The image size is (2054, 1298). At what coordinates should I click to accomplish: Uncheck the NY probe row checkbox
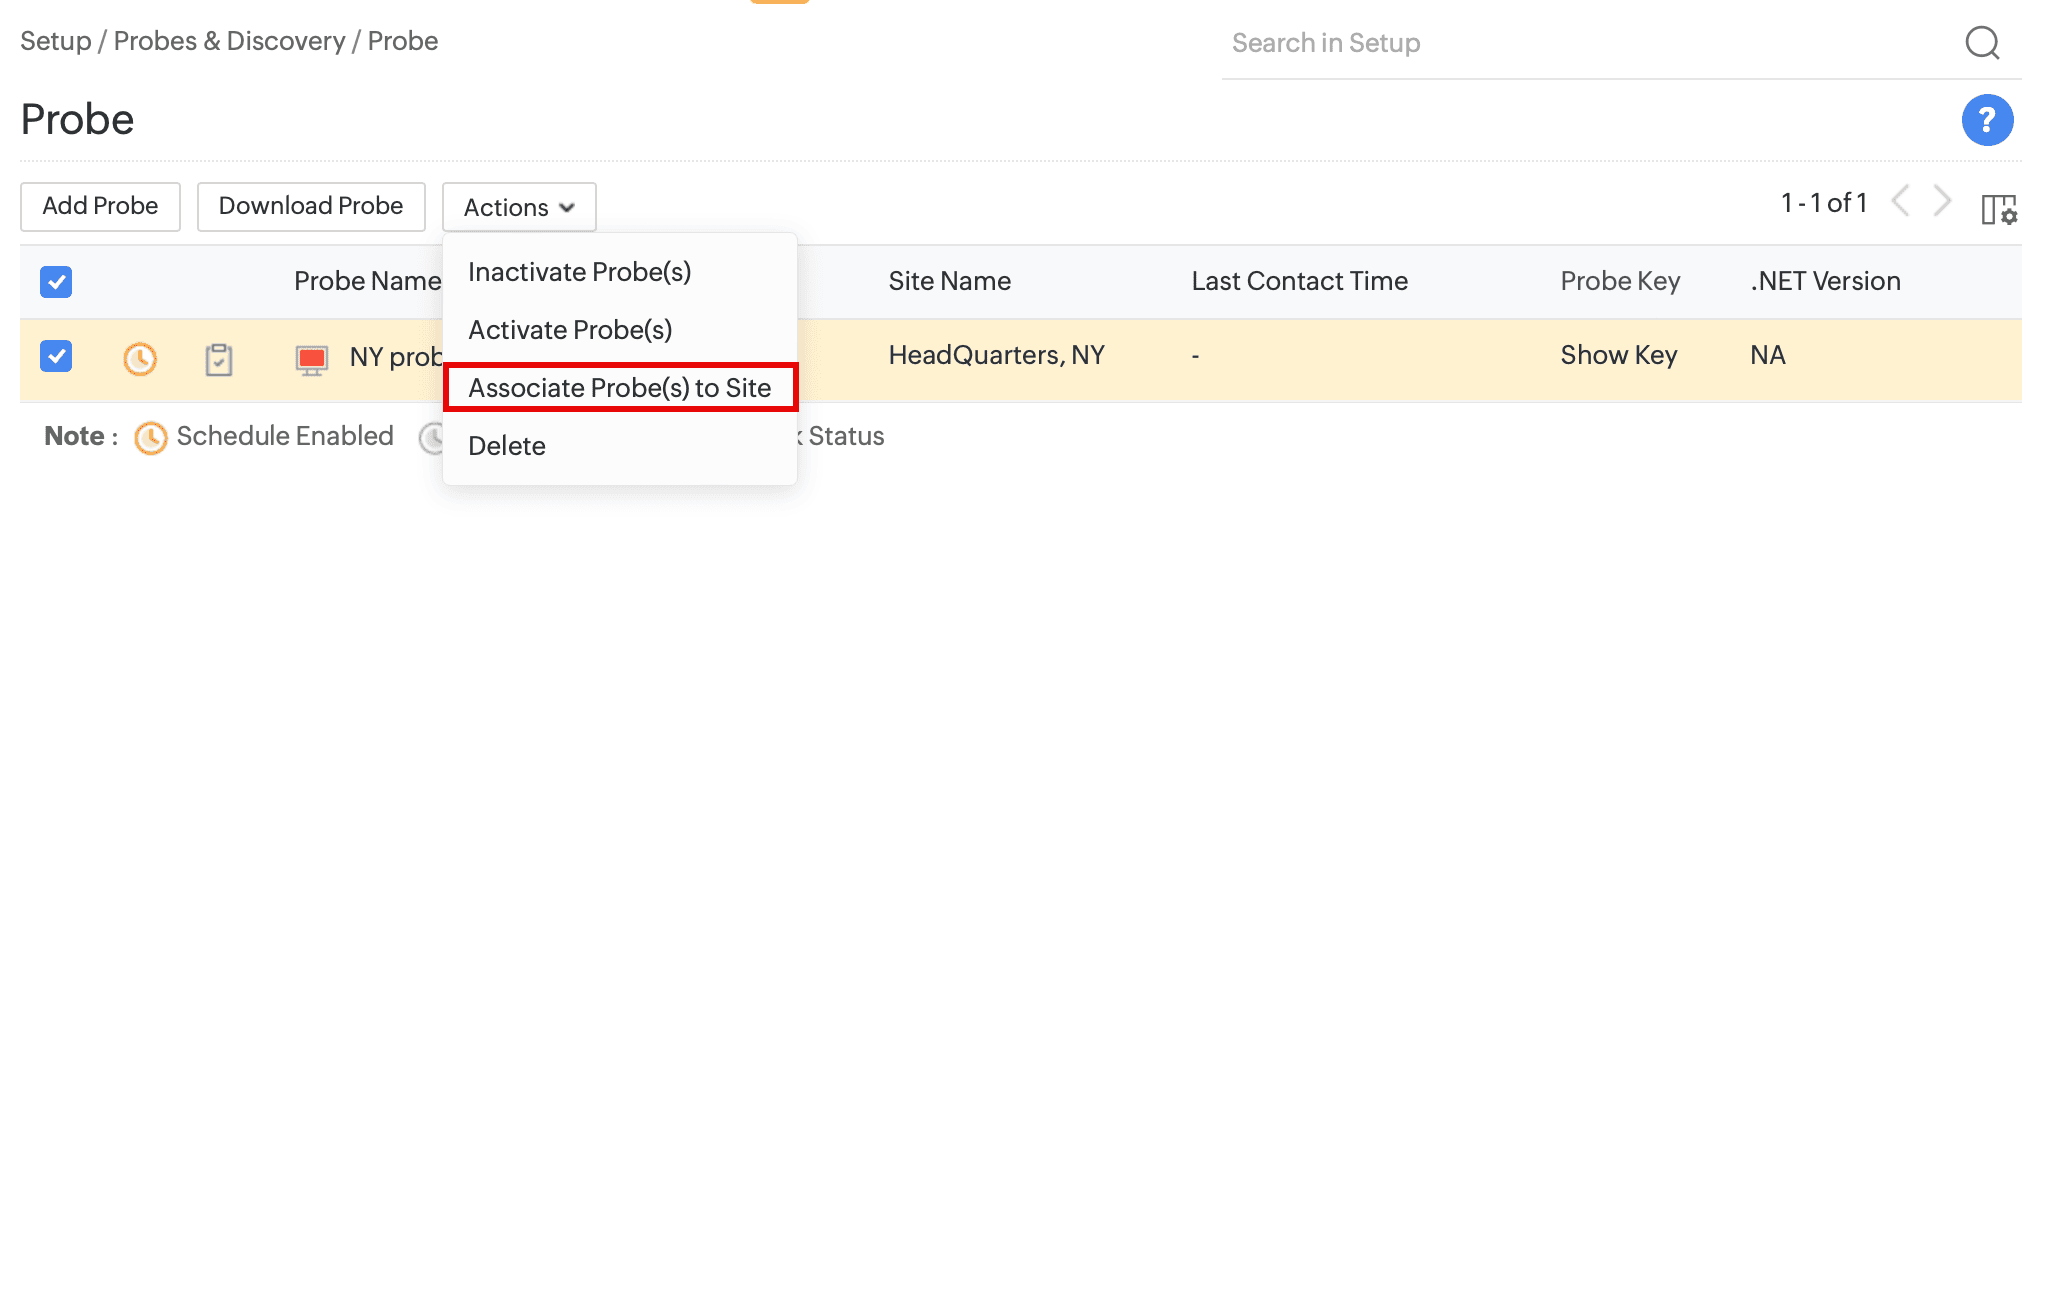(56, 356)
